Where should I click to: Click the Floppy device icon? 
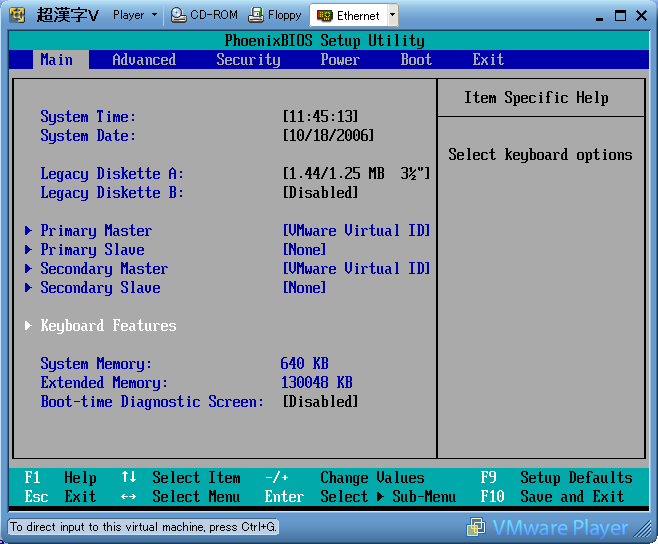tap(256, 15)
